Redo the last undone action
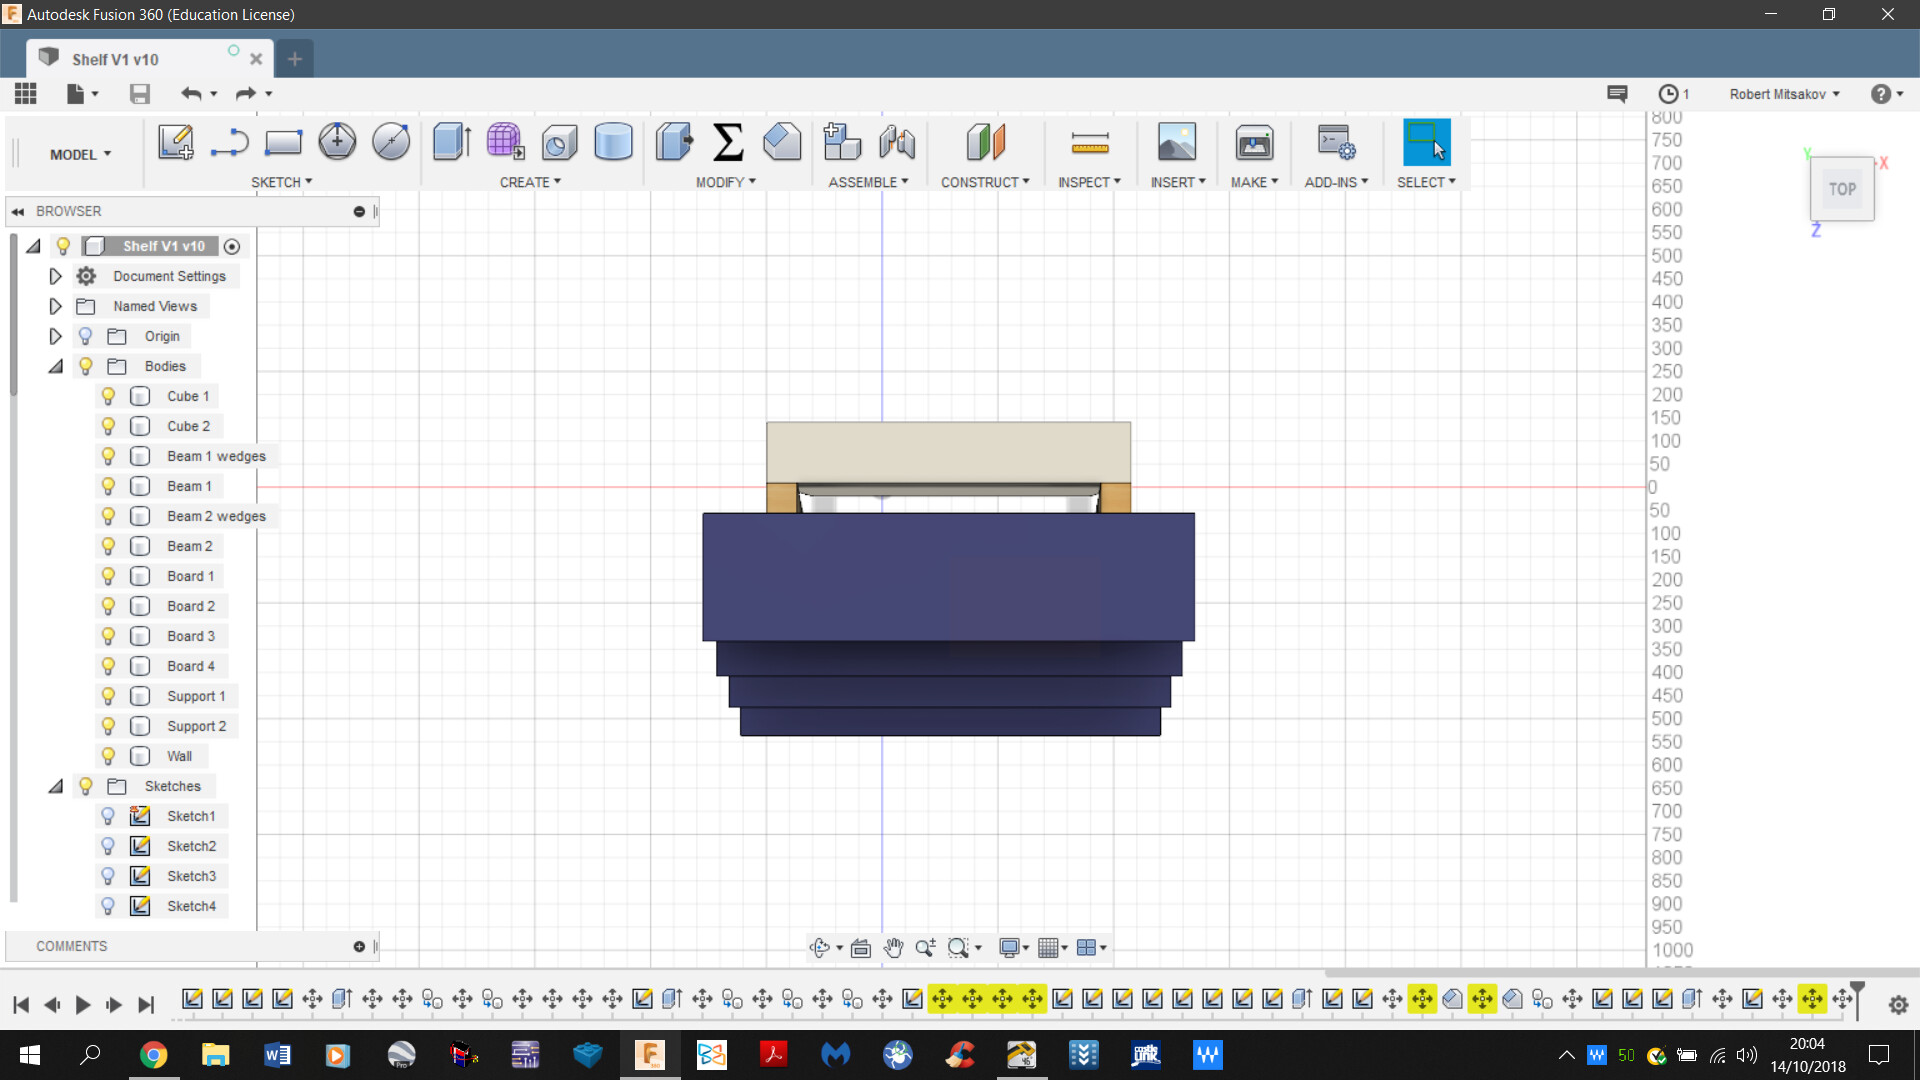 click(245, 94)
